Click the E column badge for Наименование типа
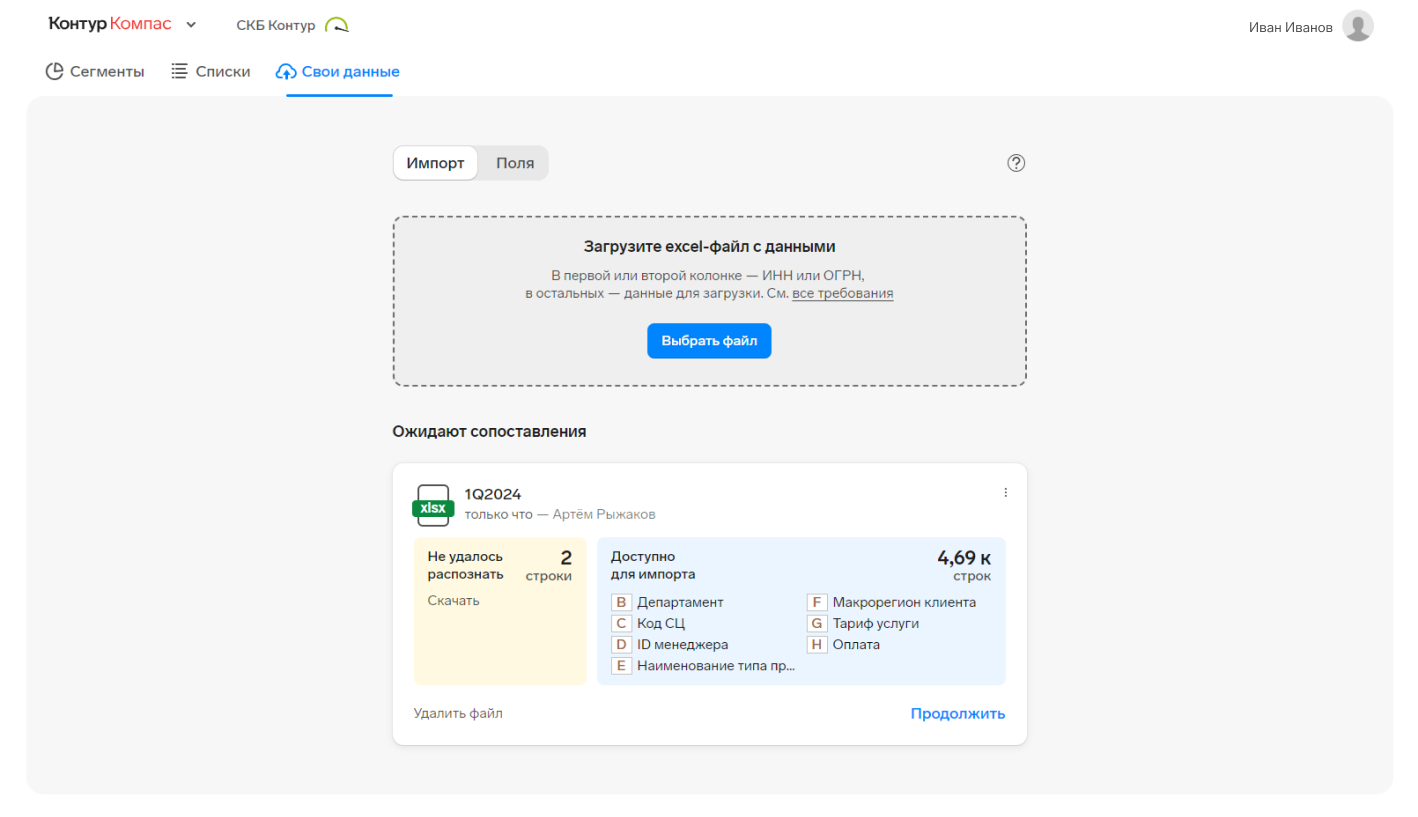Image resolution: width=1418 pixels, height=817 pixels. pos(621,666)
